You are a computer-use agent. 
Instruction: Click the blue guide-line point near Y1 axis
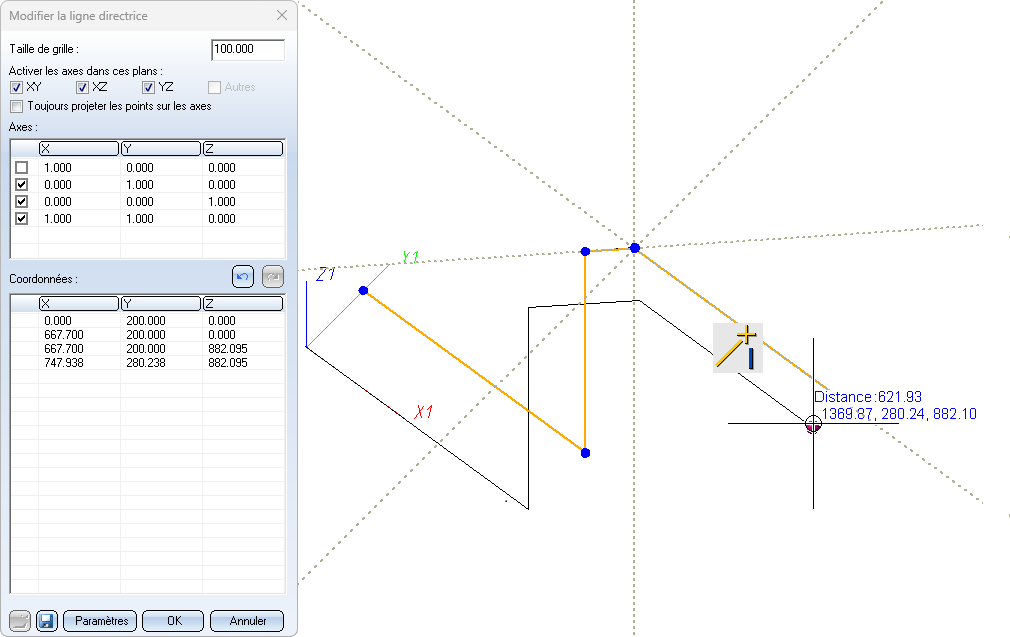[363, 290]
